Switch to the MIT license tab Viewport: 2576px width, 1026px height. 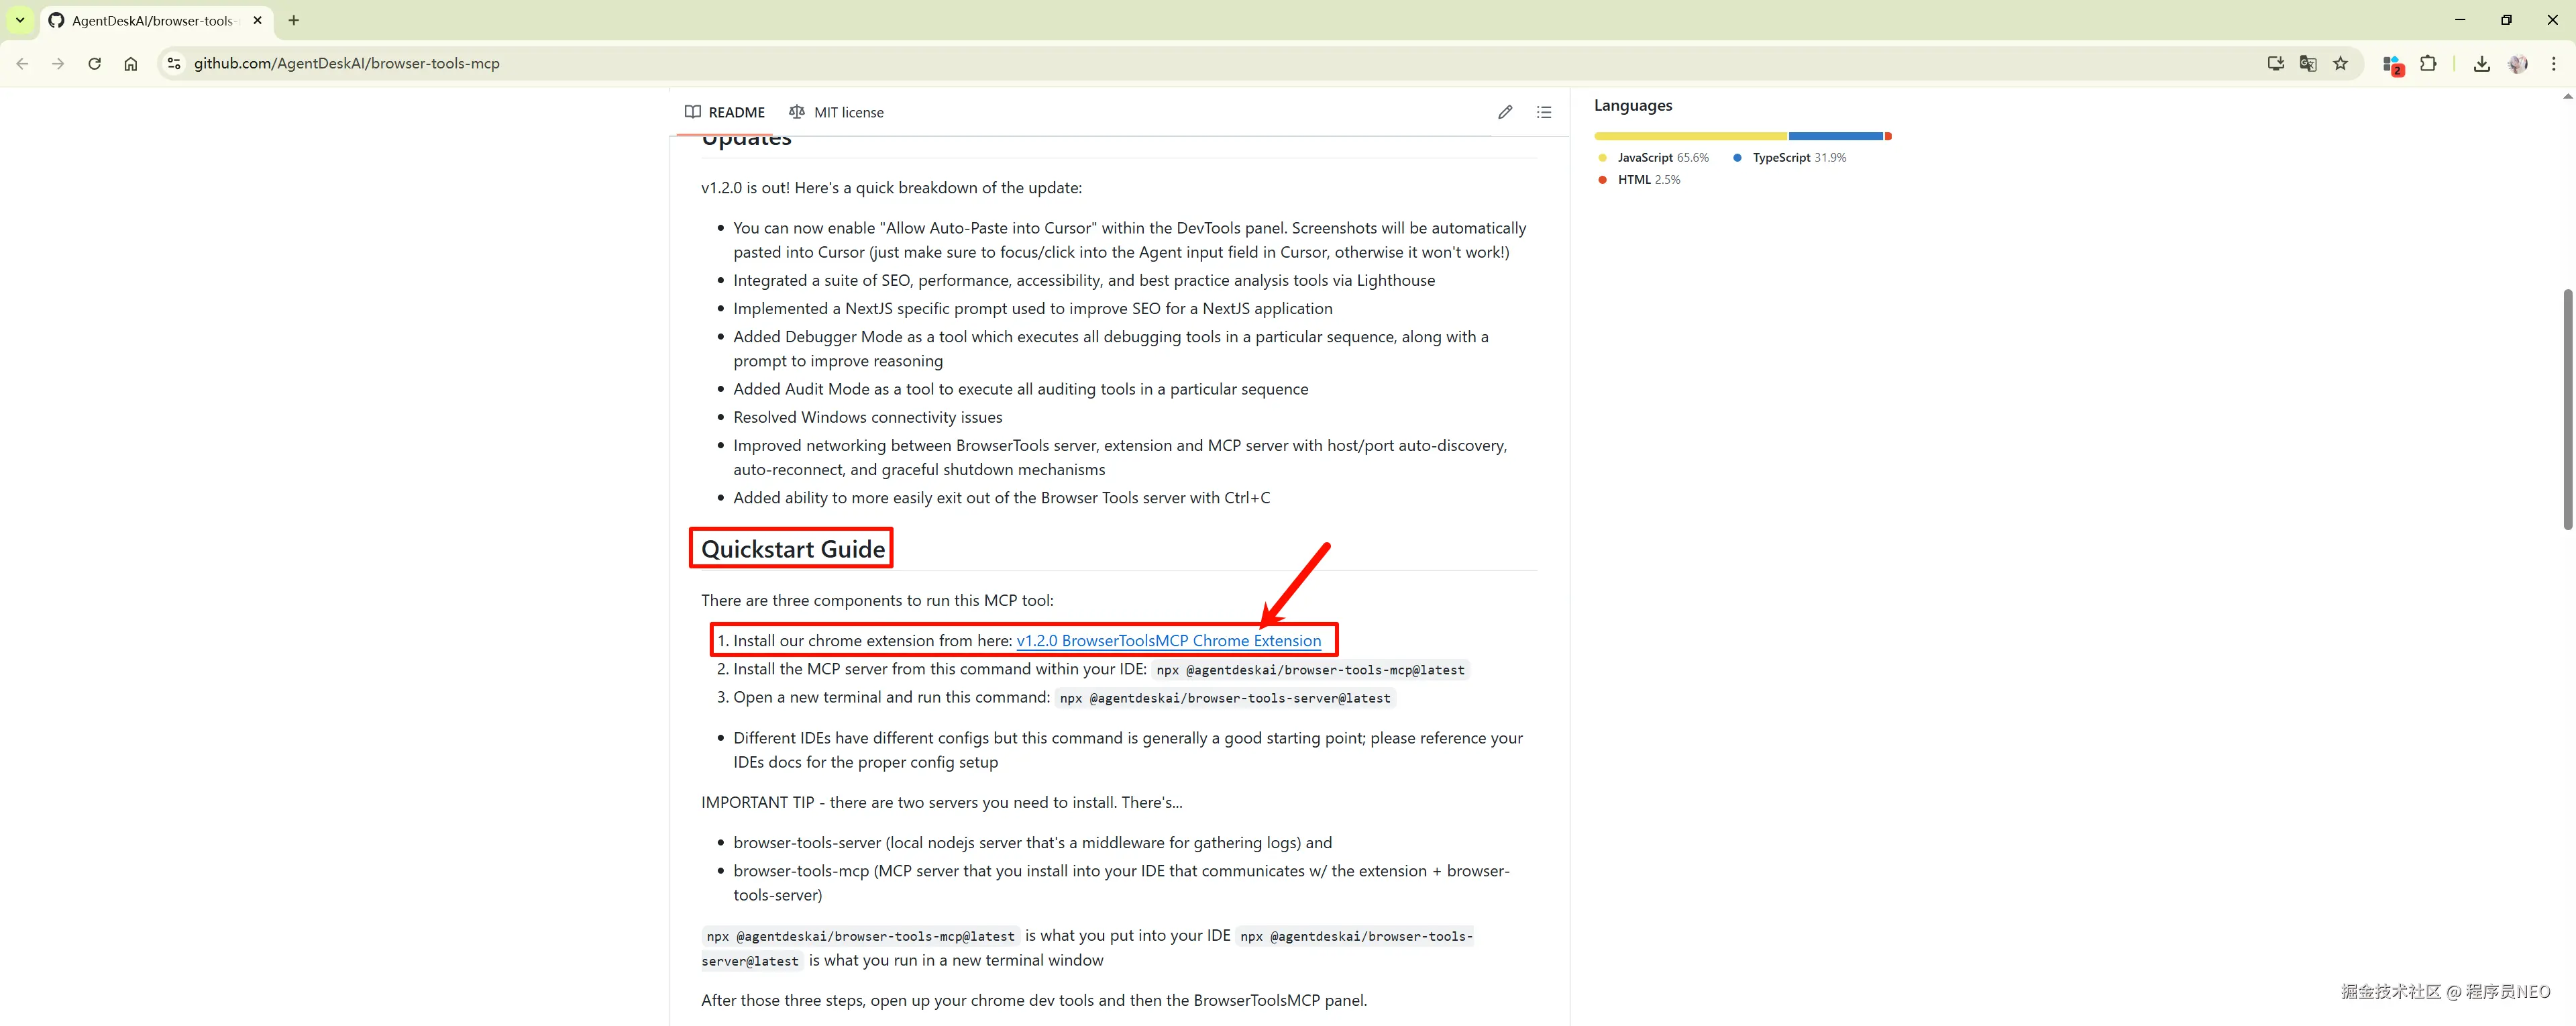click(837, 112)
